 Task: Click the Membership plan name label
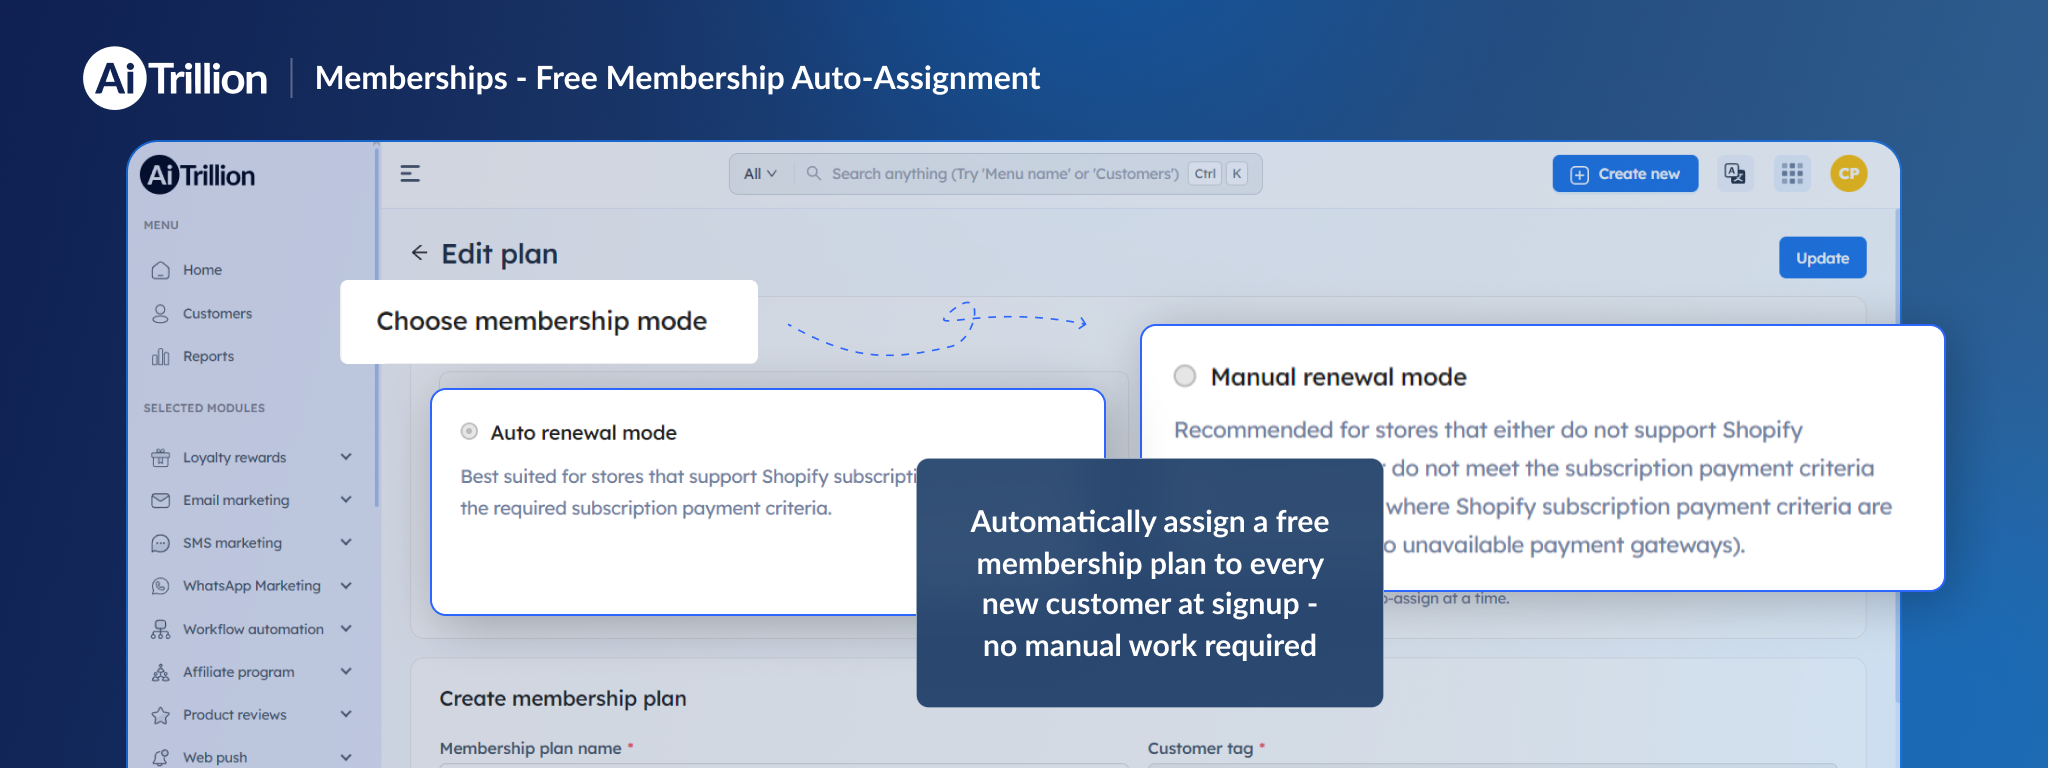(x=530, y=748)
